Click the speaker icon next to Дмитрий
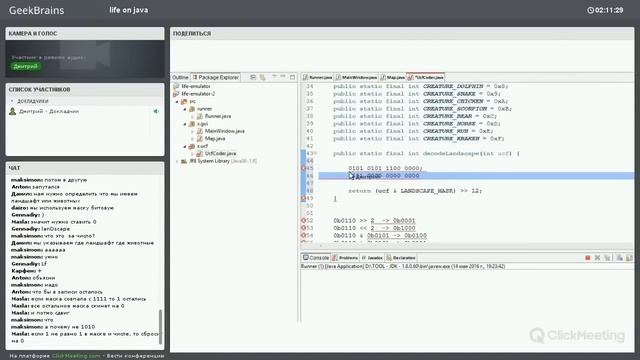Image resolution: width=640 pixels, height=360 pixels. tap(156, 111)
